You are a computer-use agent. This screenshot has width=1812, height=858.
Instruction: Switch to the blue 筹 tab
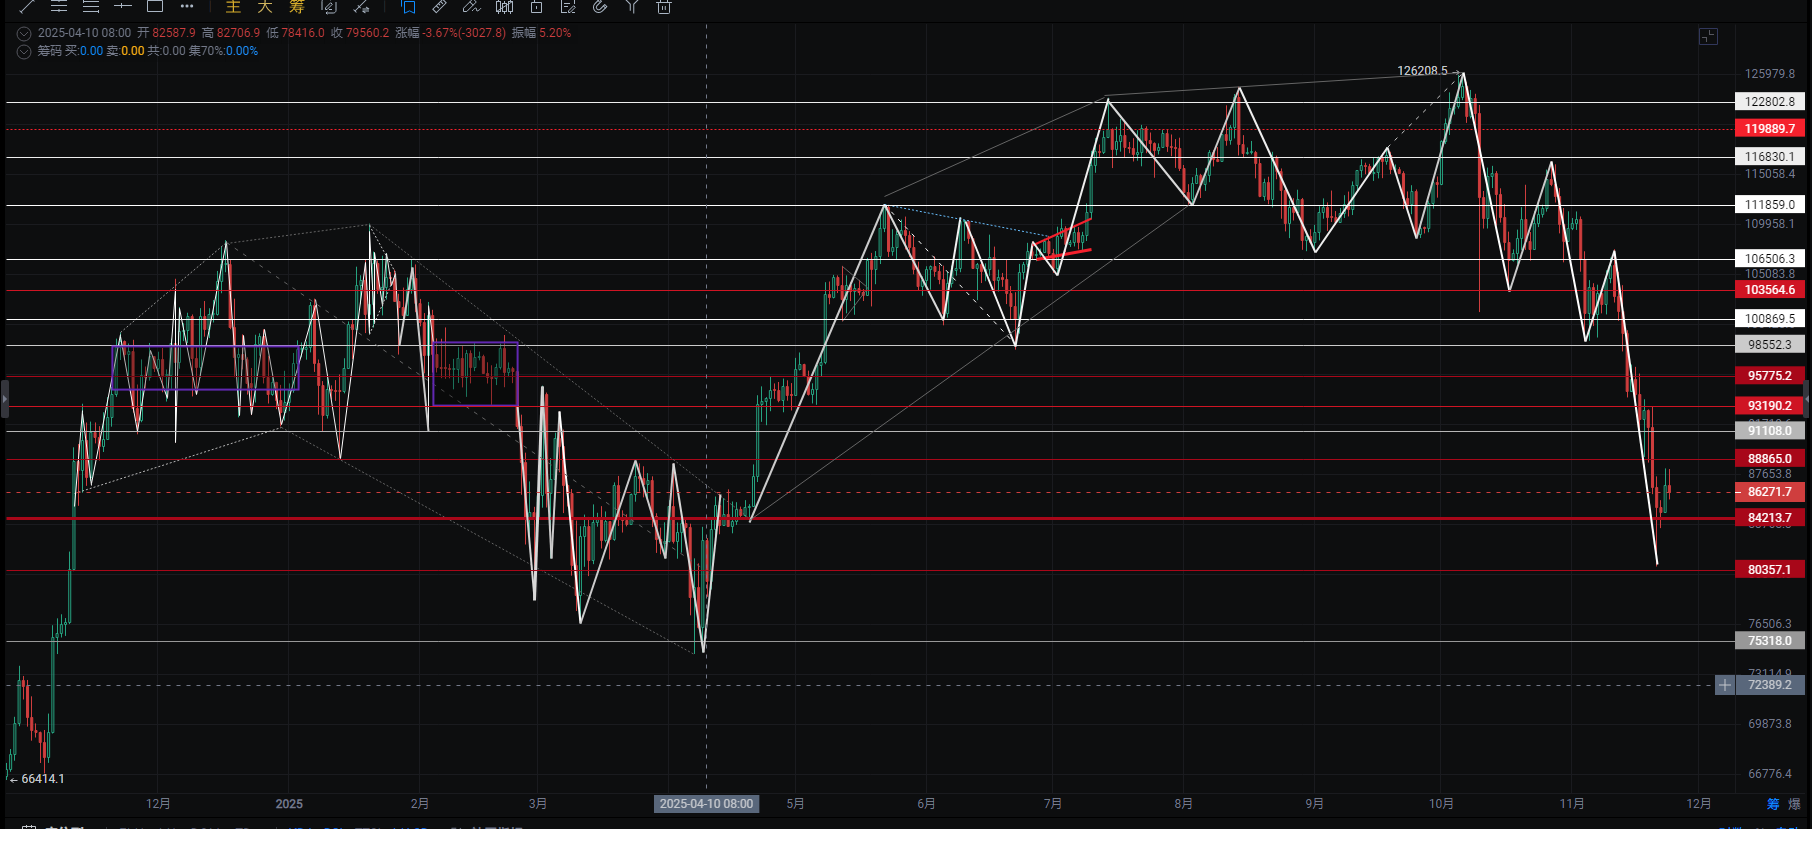click(1773, 804)
